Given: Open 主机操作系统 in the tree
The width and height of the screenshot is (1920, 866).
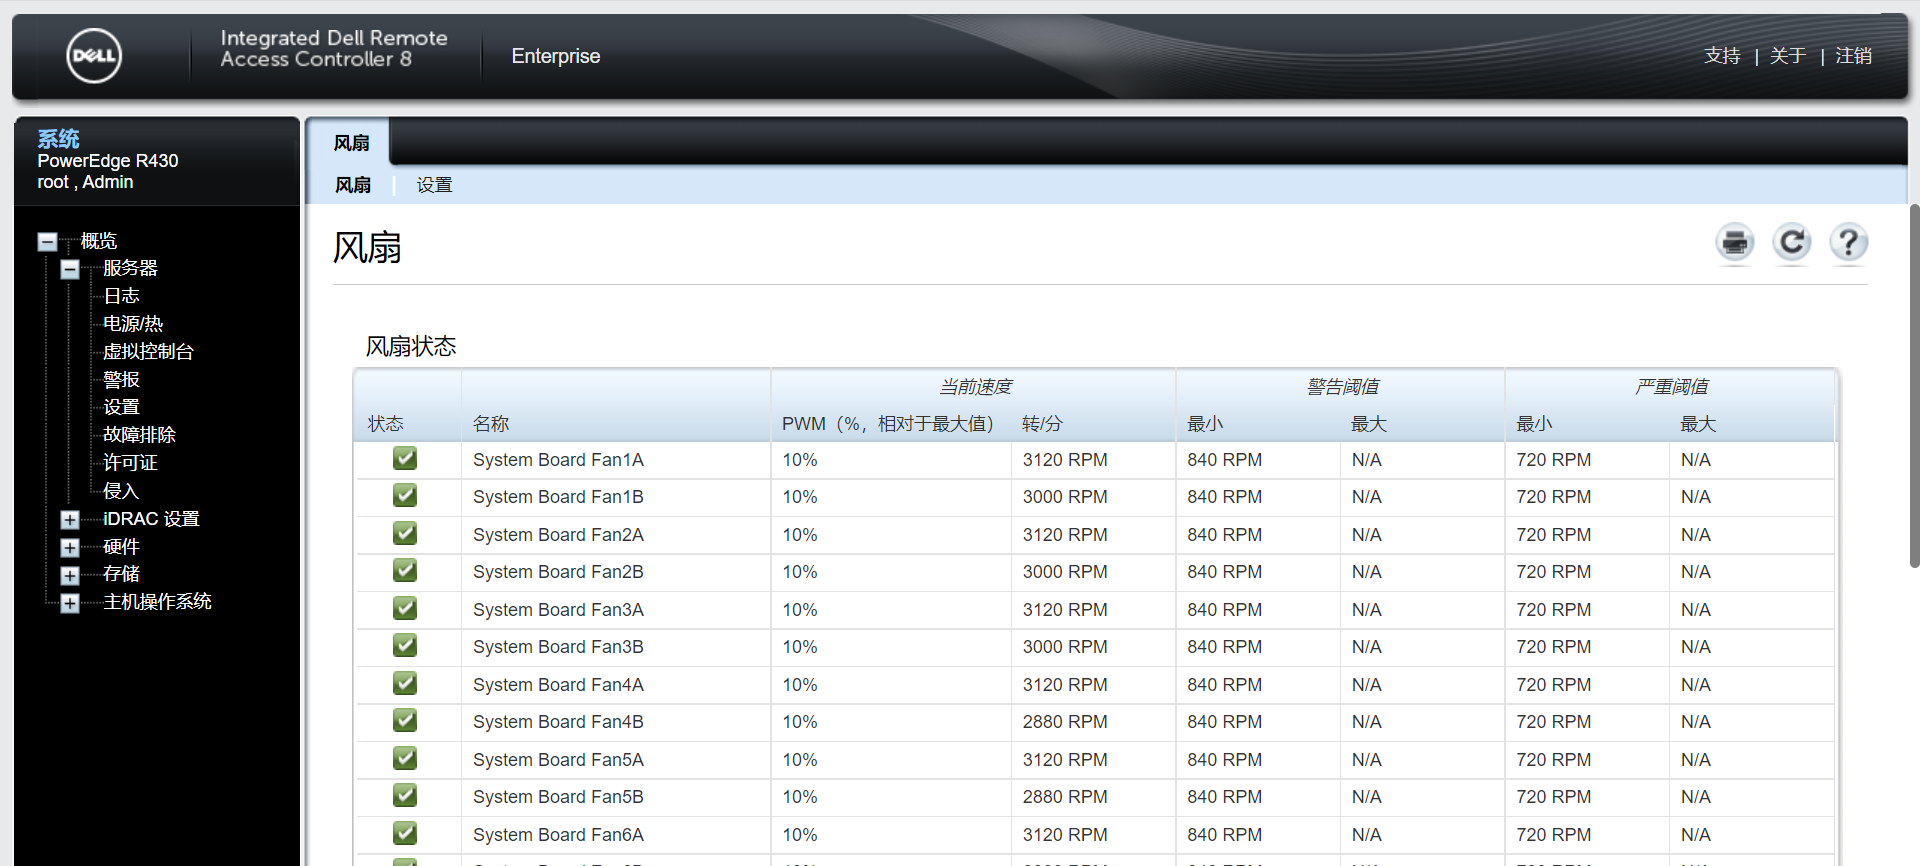Looking at the screenshot, I should [x=157, y=602].
